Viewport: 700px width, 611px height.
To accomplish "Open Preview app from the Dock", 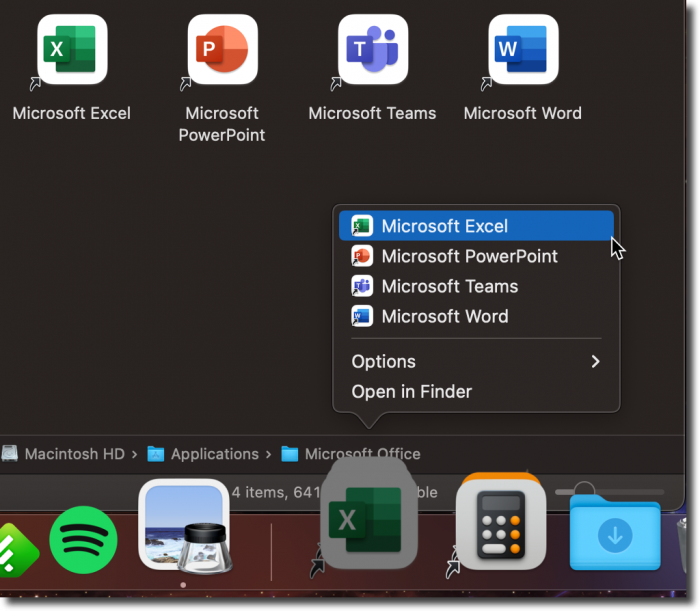I will click(x=185, y=527).
